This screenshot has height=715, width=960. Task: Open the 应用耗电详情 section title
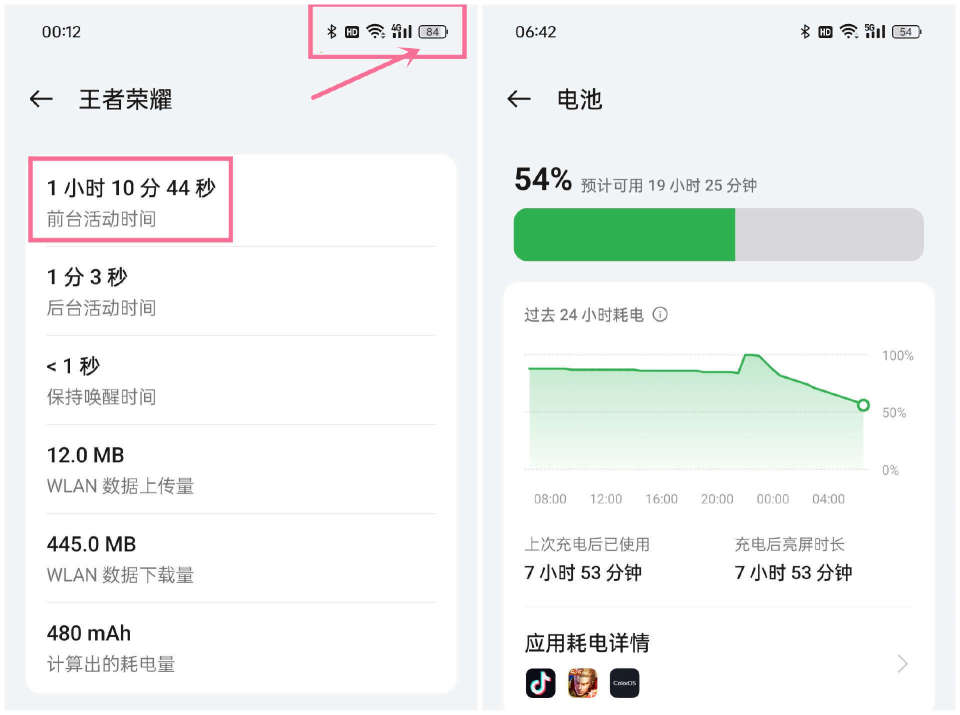click(587, 643)
